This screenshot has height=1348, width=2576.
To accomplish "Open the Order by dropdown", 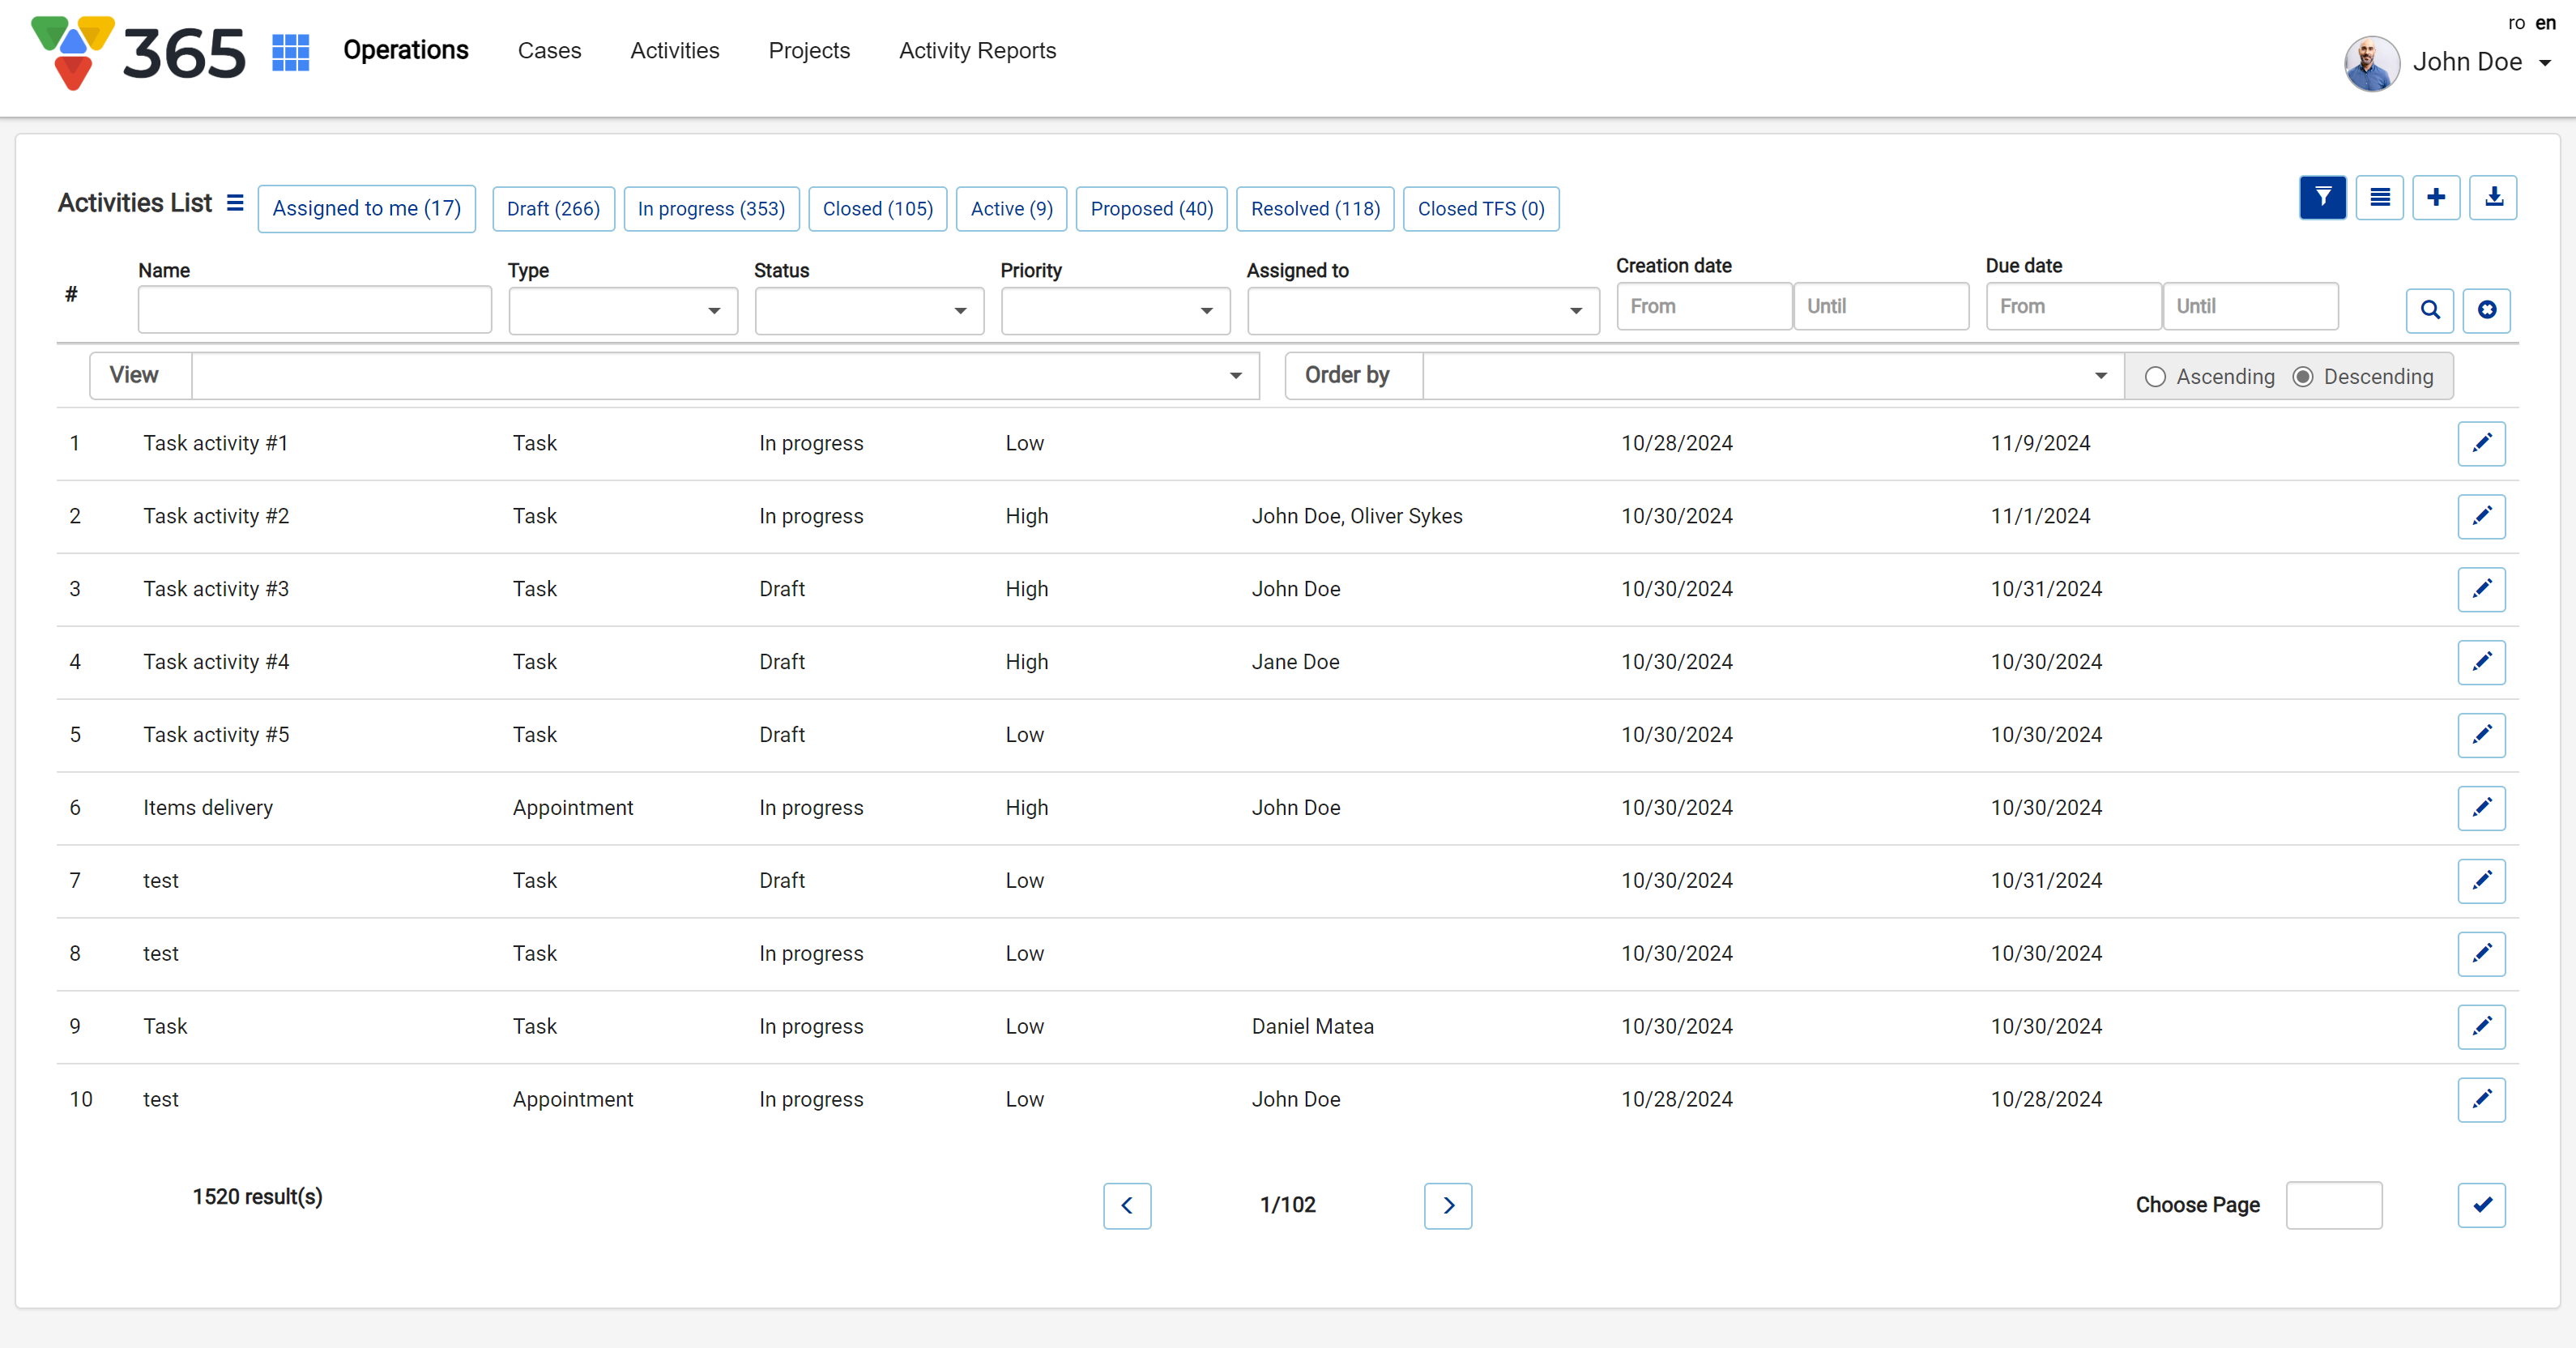I will (x=1772, y=376).
